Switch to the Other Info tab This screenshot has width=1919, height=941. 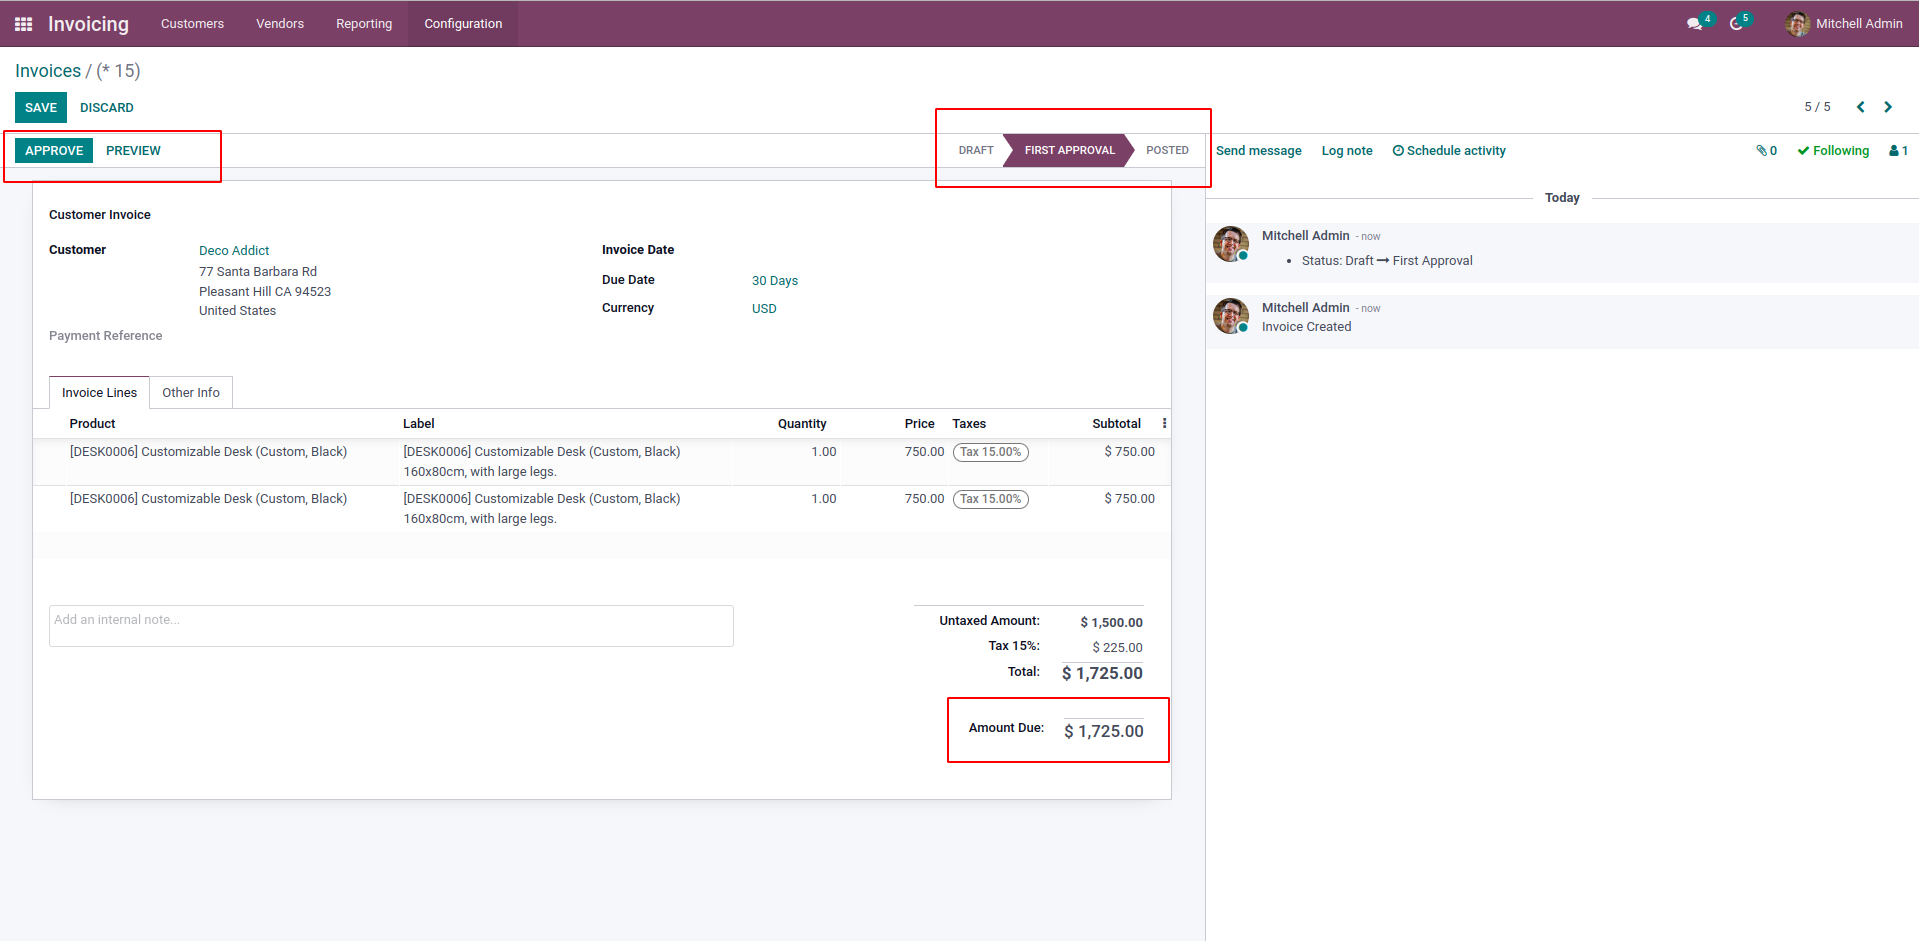tap(191, 393)
